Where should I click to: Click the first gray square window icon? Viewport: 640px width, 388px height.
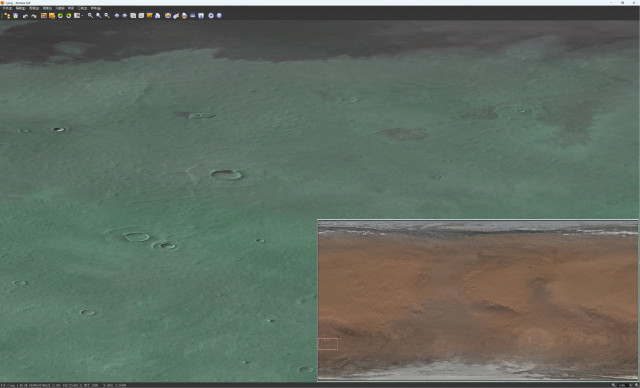pos(133,16)
